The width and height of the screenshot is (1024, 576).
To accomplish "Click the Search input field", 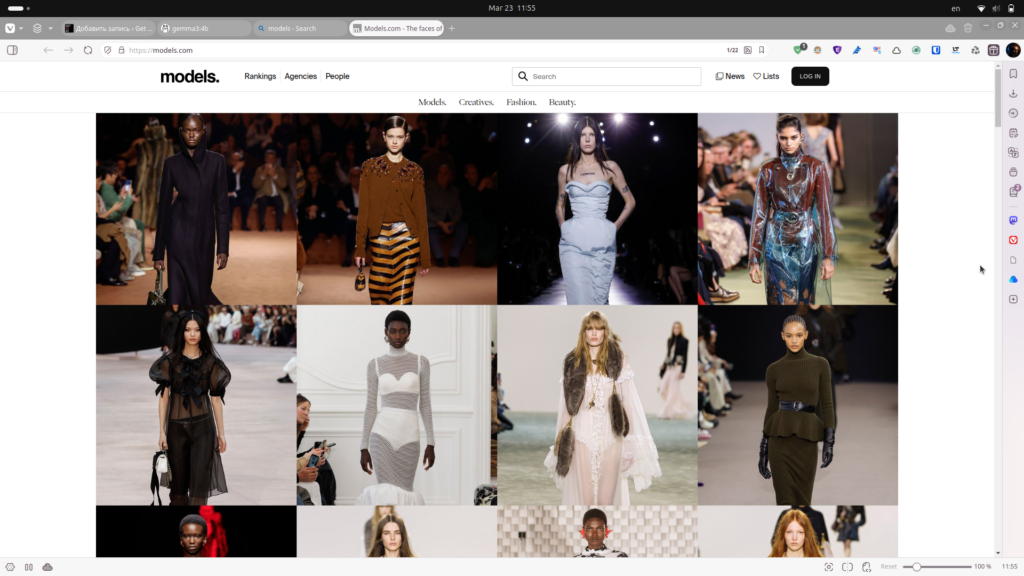I will tap(607, 76).
